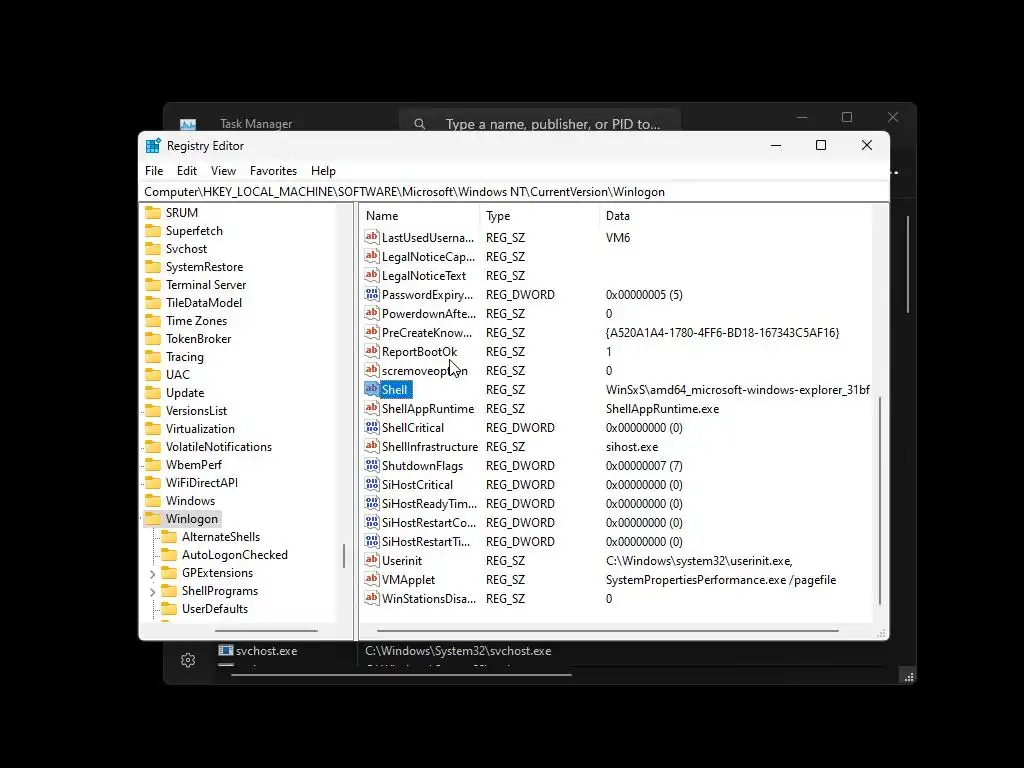Screen dimensions: 1024x768
Task: Click the sihost.exe data cell
Action: click(632, 447)
